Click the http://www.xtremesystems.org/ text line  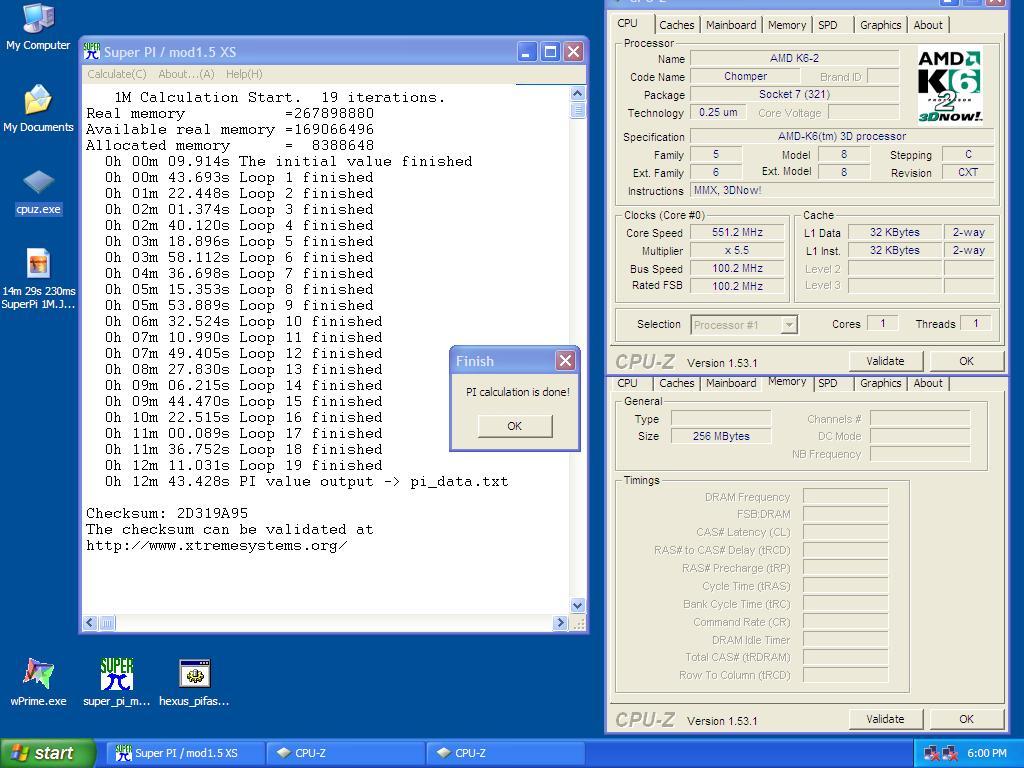click(217, 546)
